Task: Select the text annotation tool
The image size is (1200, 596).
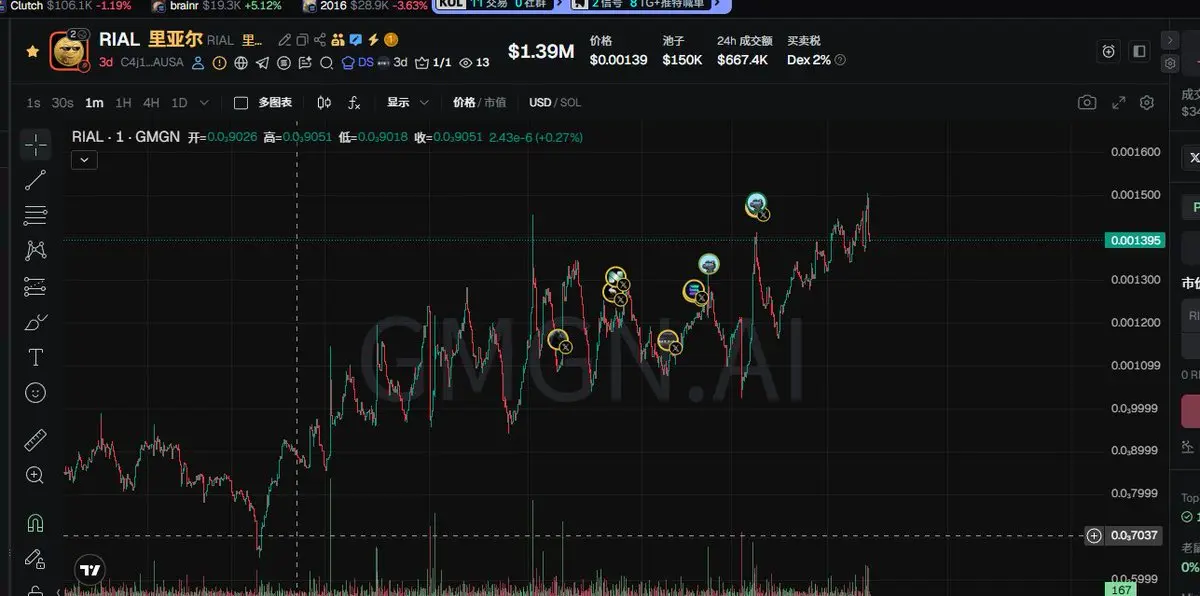Action: coord(36,357)
